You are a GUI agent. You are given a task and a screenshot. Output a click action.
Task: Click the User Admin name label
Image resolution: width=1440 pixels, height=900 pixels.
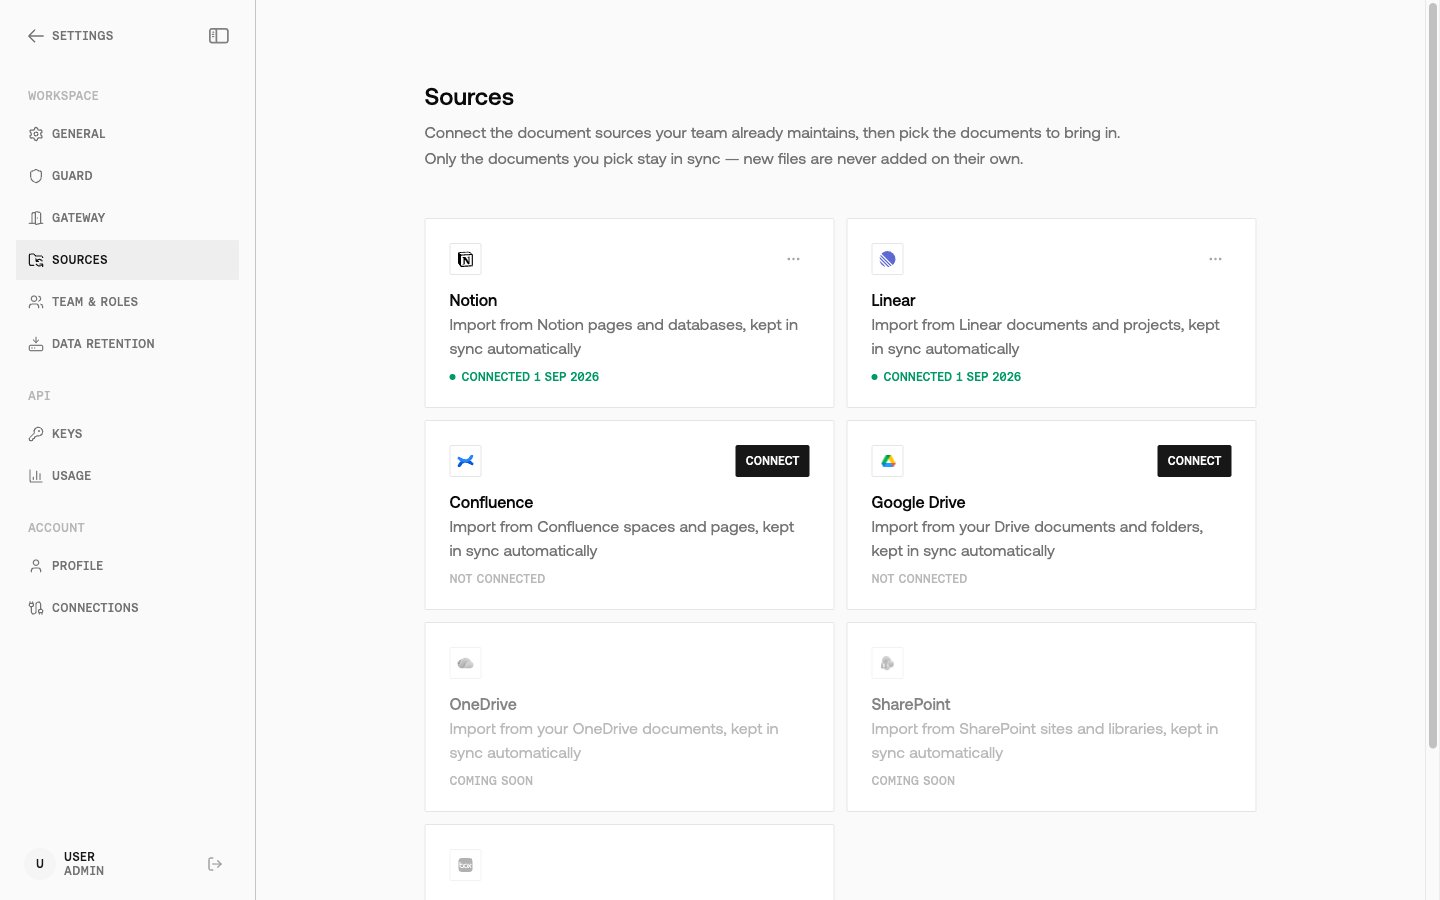click(x=84, y=864)
